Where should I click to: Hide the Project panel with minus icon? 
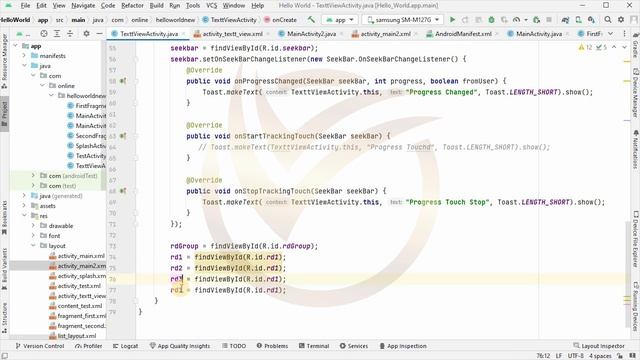point(99,33)
